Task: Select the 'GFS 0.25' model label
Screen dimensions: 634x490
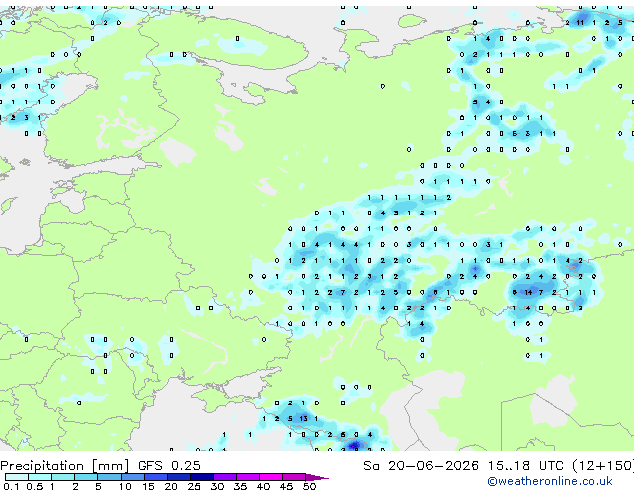Action: click(x=169, y=466)
